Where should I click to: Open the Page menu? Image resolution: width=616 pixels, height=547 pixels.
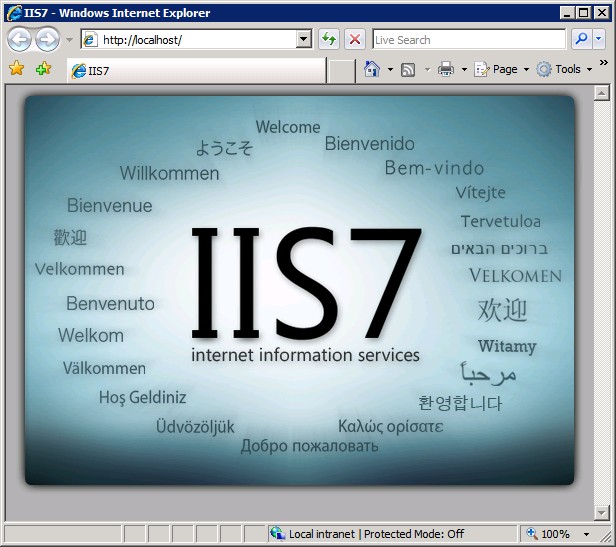[501, 70]
